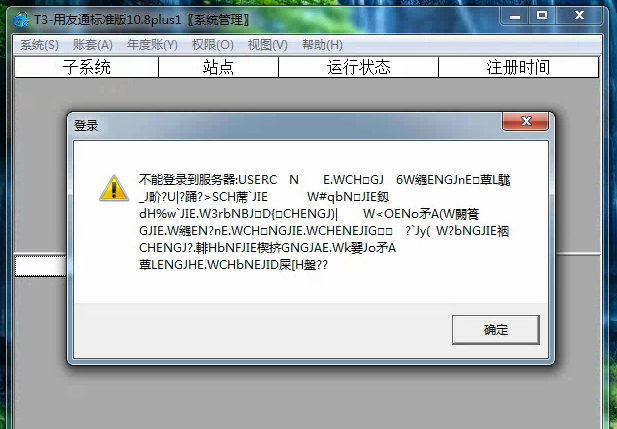This screenshot has height=429, width=617.
Task: Close the 登录 error dialog with X
Action: pyautogui.click(x=525, y=121)
